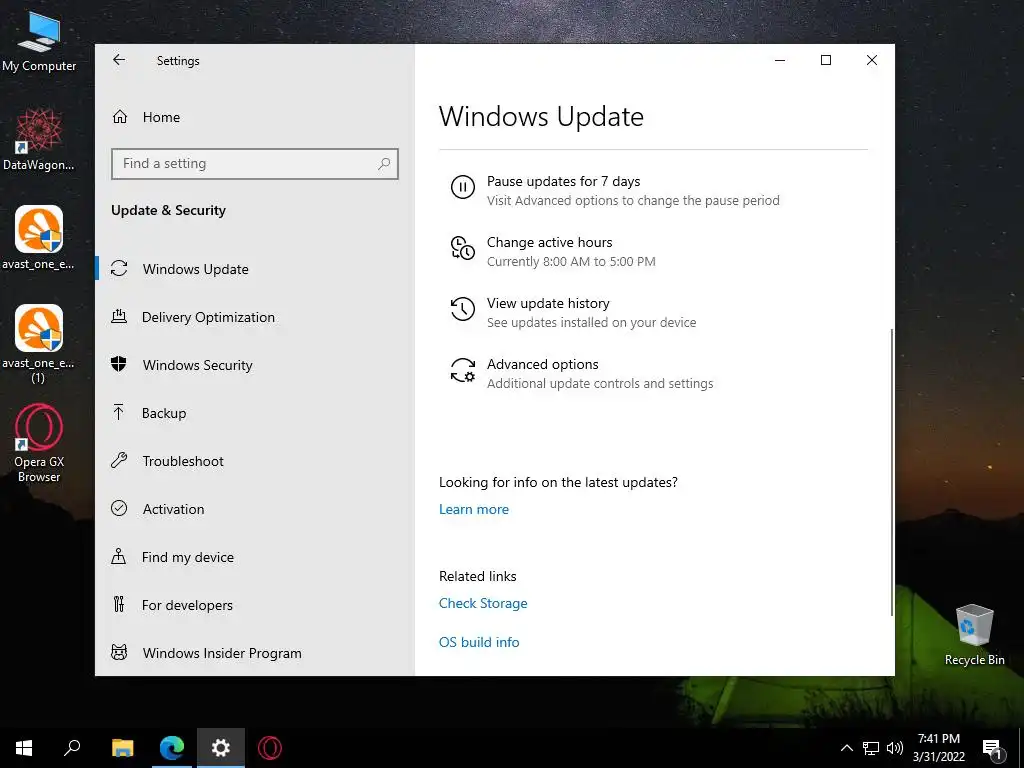The height and width of the screenshot is (768, 1024).
Task: Click the volume speaker tray icon
Action: tap(895, 748)
